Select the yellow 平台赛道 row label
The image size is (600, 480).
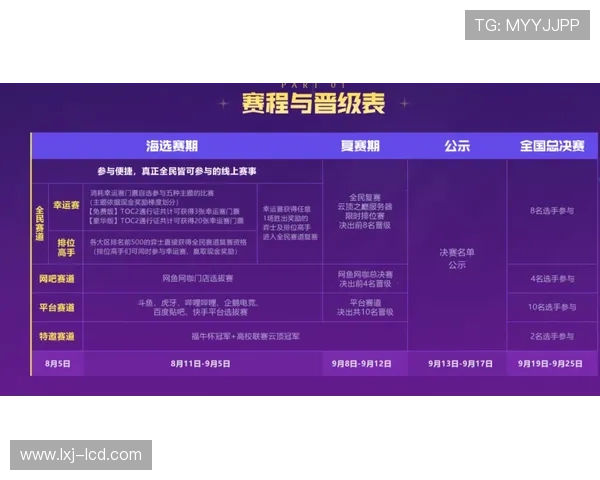pos(57,307)
